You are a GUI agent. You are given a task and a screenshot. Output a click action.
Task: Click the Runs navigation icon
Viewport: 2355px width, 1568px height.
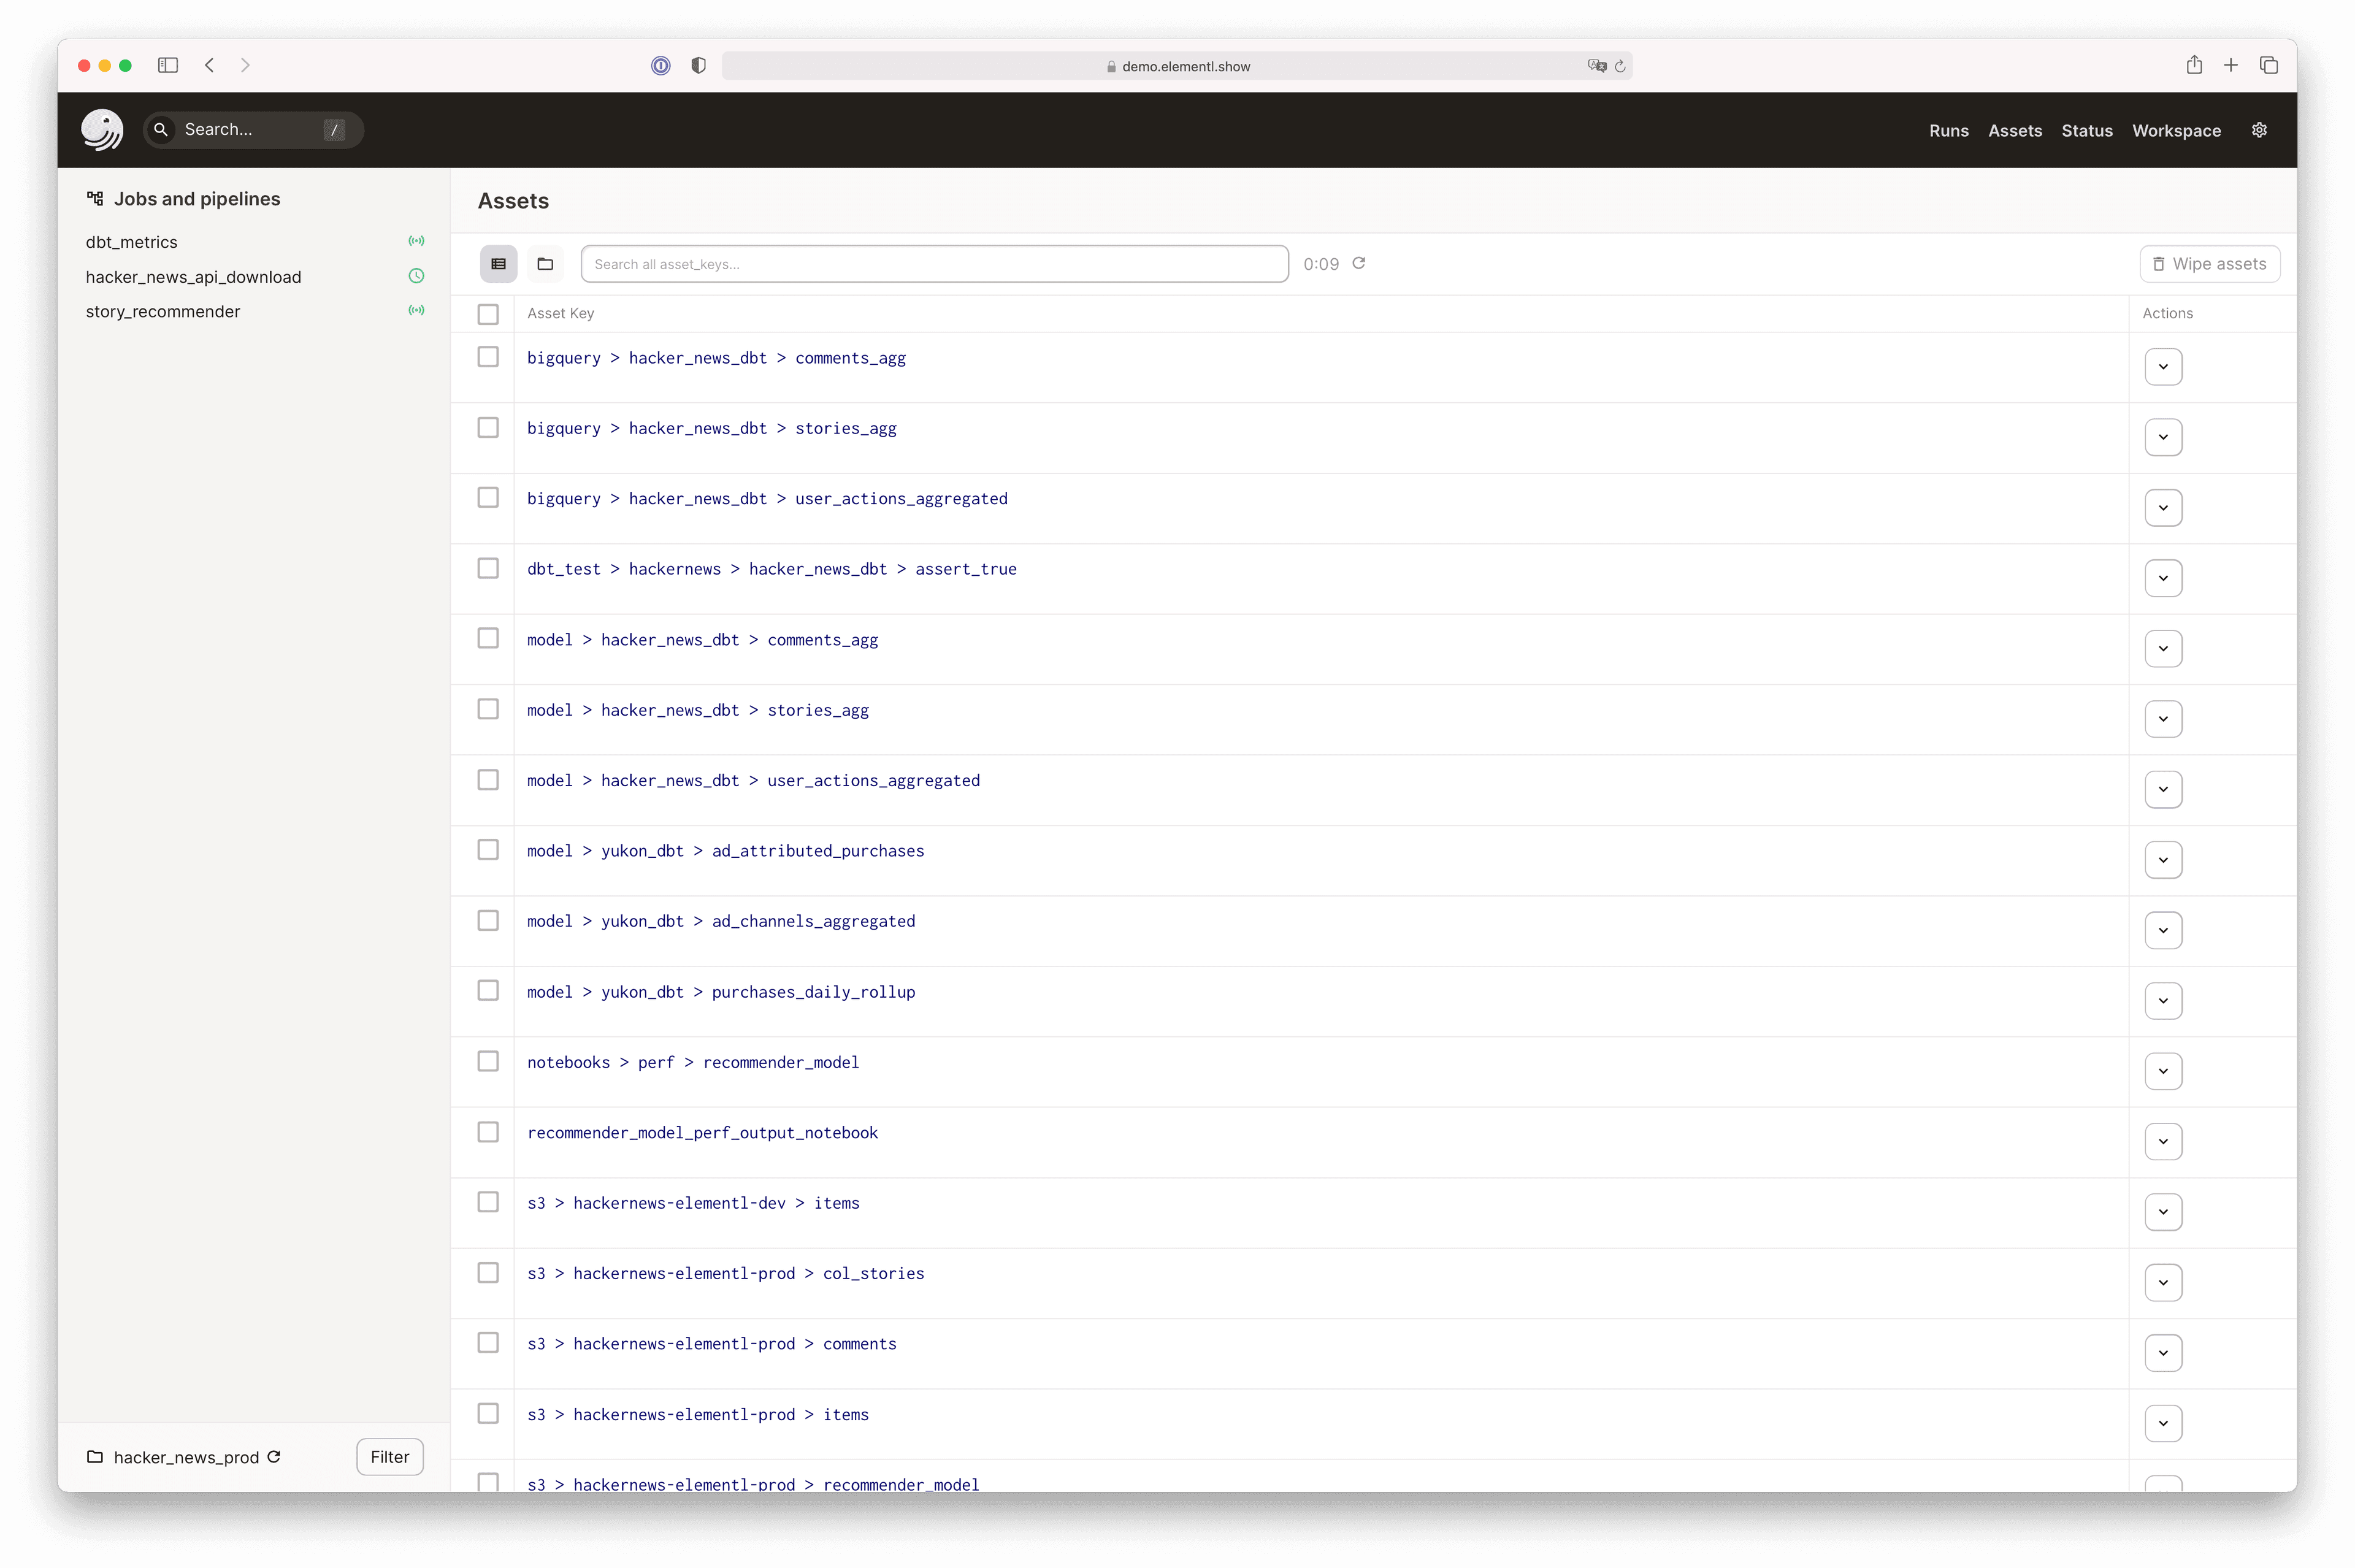click(x=1947, y=129)
